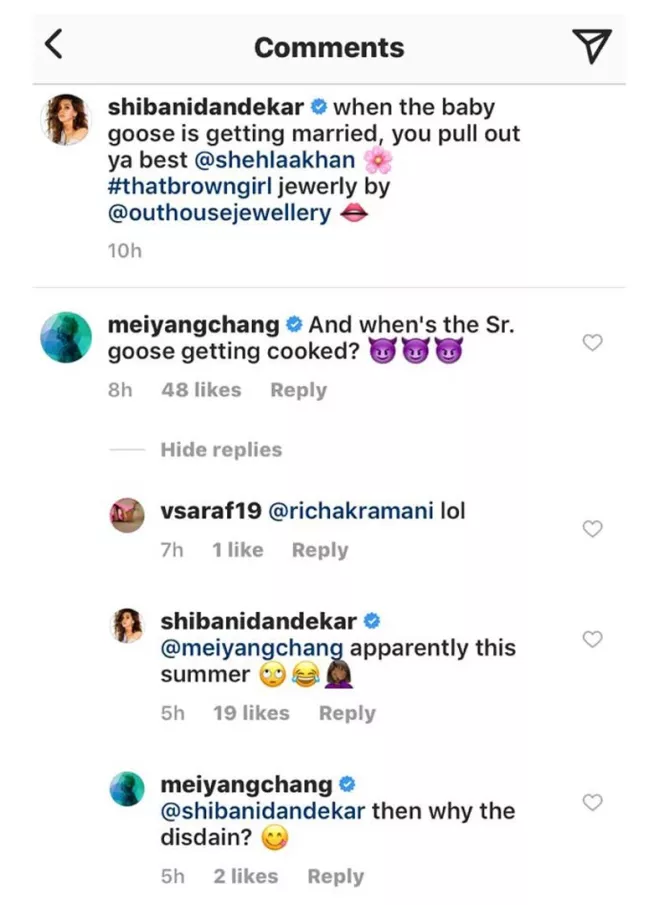Reply to the 2-likes comment

tap(335, 876)
